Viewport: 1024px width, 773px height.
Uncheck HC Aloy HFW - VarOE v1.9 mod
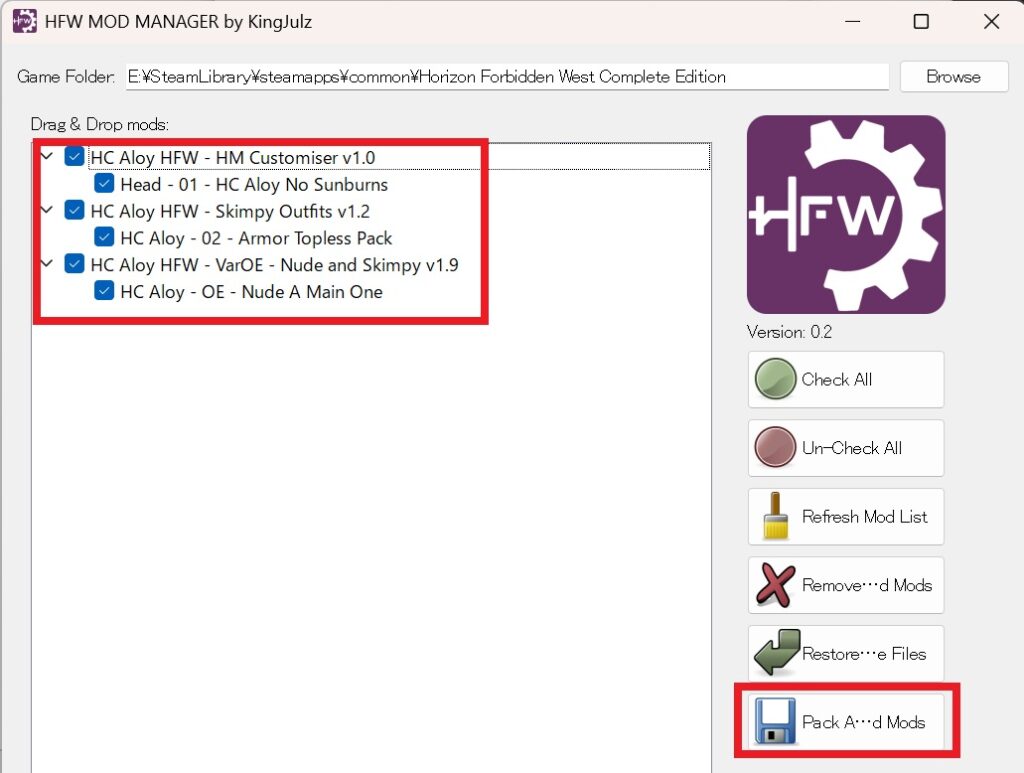click(74, 264)
